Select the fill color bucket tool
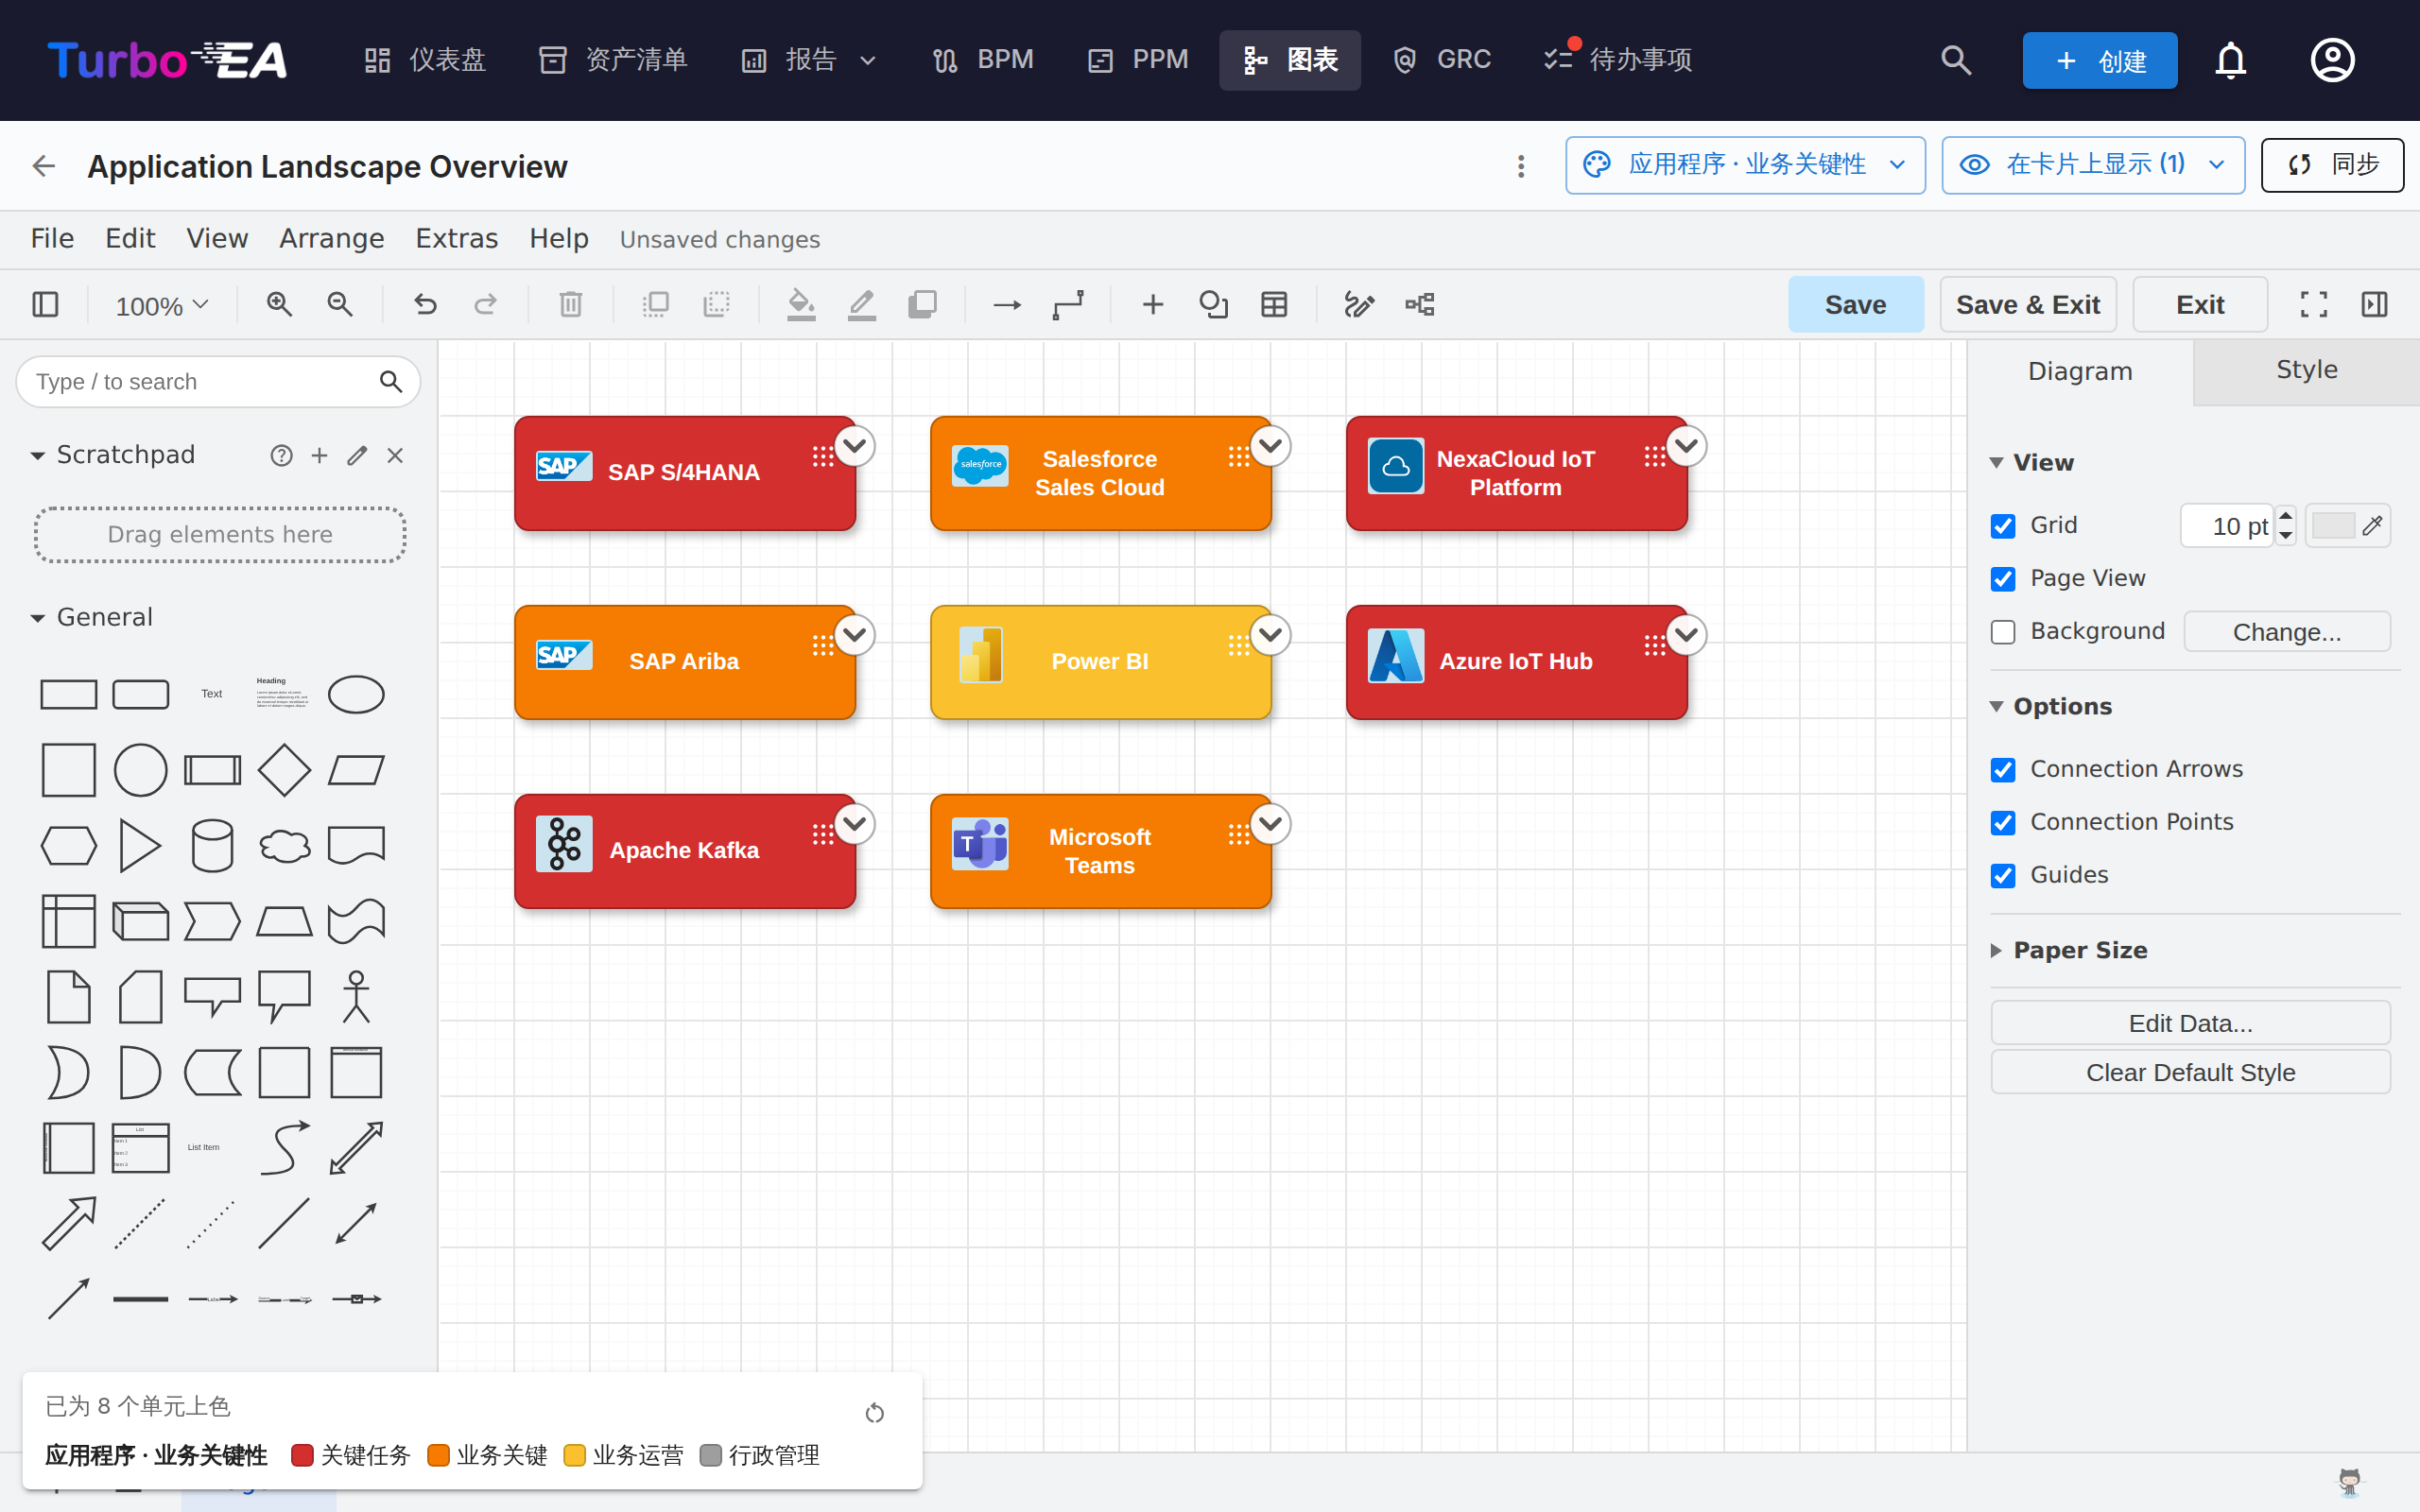 click(801, 304)
